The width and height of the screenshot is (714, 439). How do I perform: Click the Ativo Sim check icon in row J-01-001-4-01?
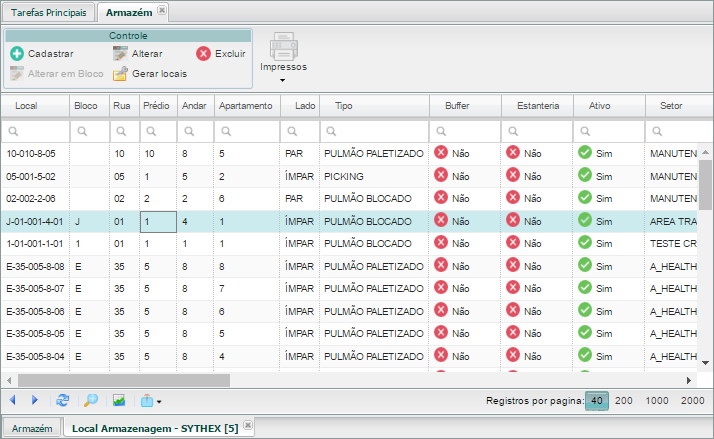click(x=585, y=220)
